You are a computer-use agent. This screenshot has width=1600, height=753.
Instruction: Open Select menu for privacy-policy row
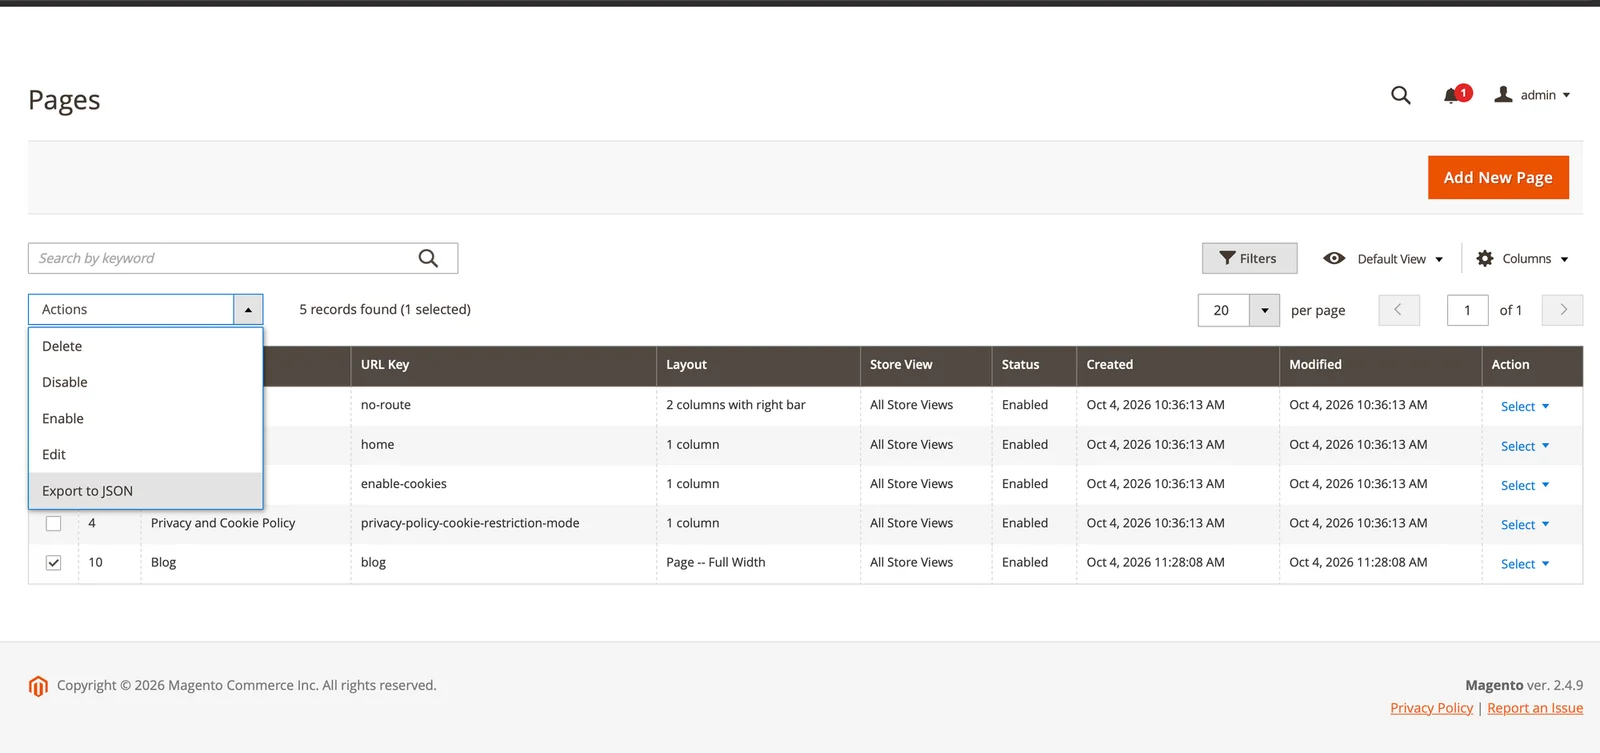pos(1524,524)
